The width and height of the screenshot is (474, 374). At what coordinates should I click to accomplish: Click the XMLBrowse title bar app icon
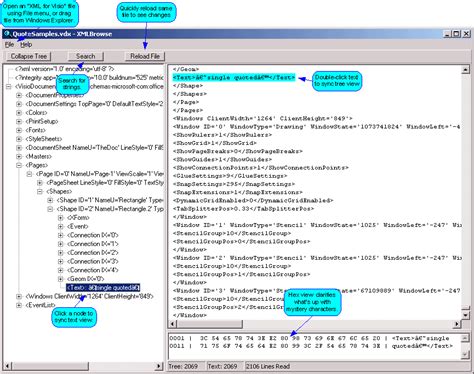7,34
